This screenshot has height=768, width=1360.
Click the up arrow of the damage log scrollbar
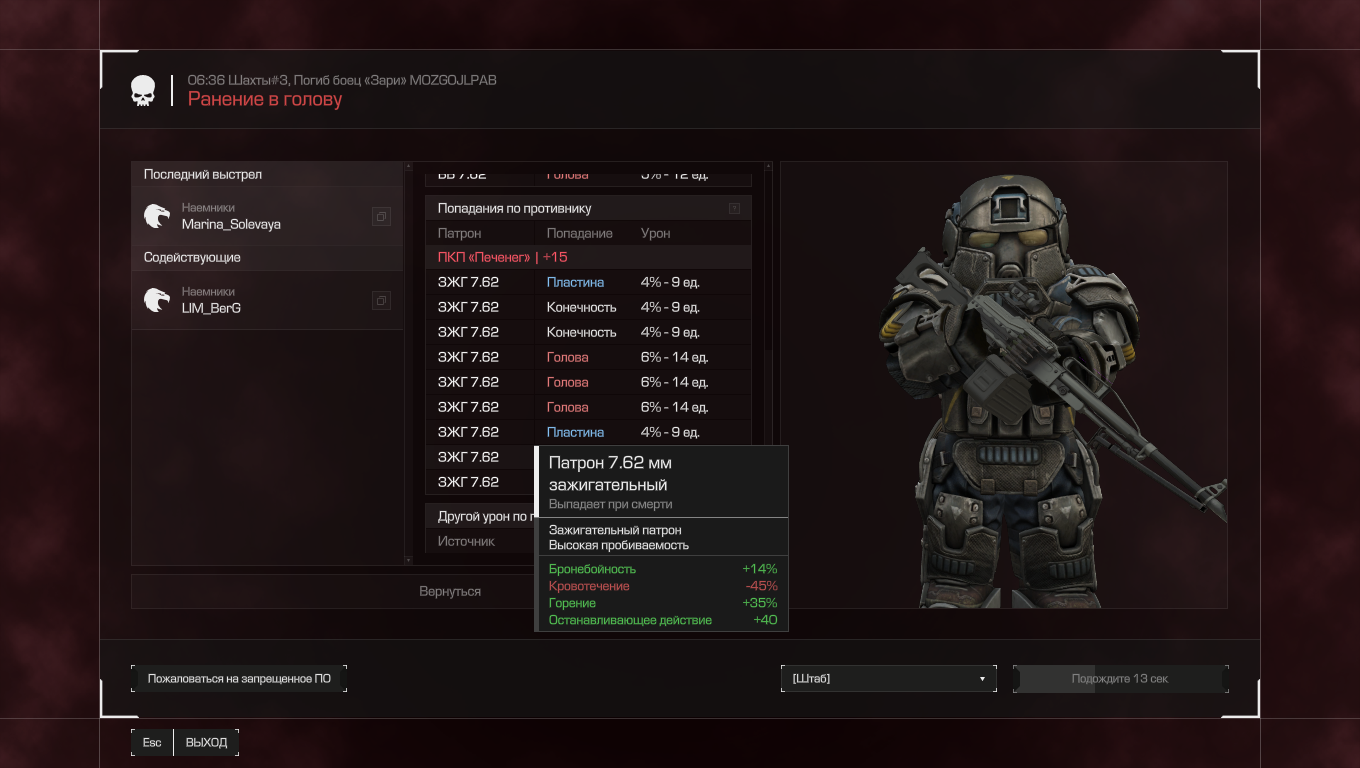(x=768, y=166)
